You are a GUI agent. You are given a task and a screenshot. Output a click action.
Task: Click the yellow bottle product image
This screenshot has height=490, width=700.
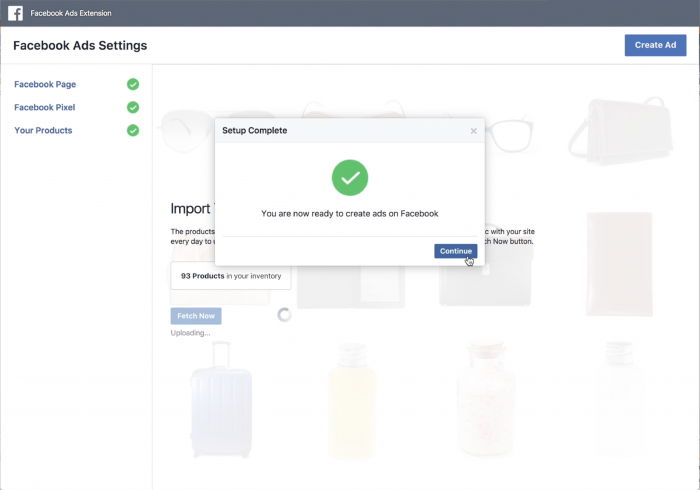[352, 401]
